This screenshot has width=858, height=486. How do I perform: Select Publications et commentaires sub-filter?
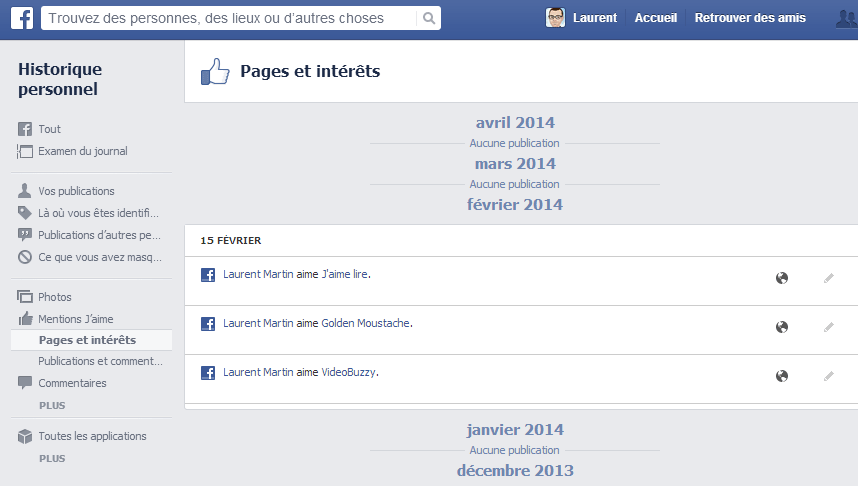[x=100, y=361]
